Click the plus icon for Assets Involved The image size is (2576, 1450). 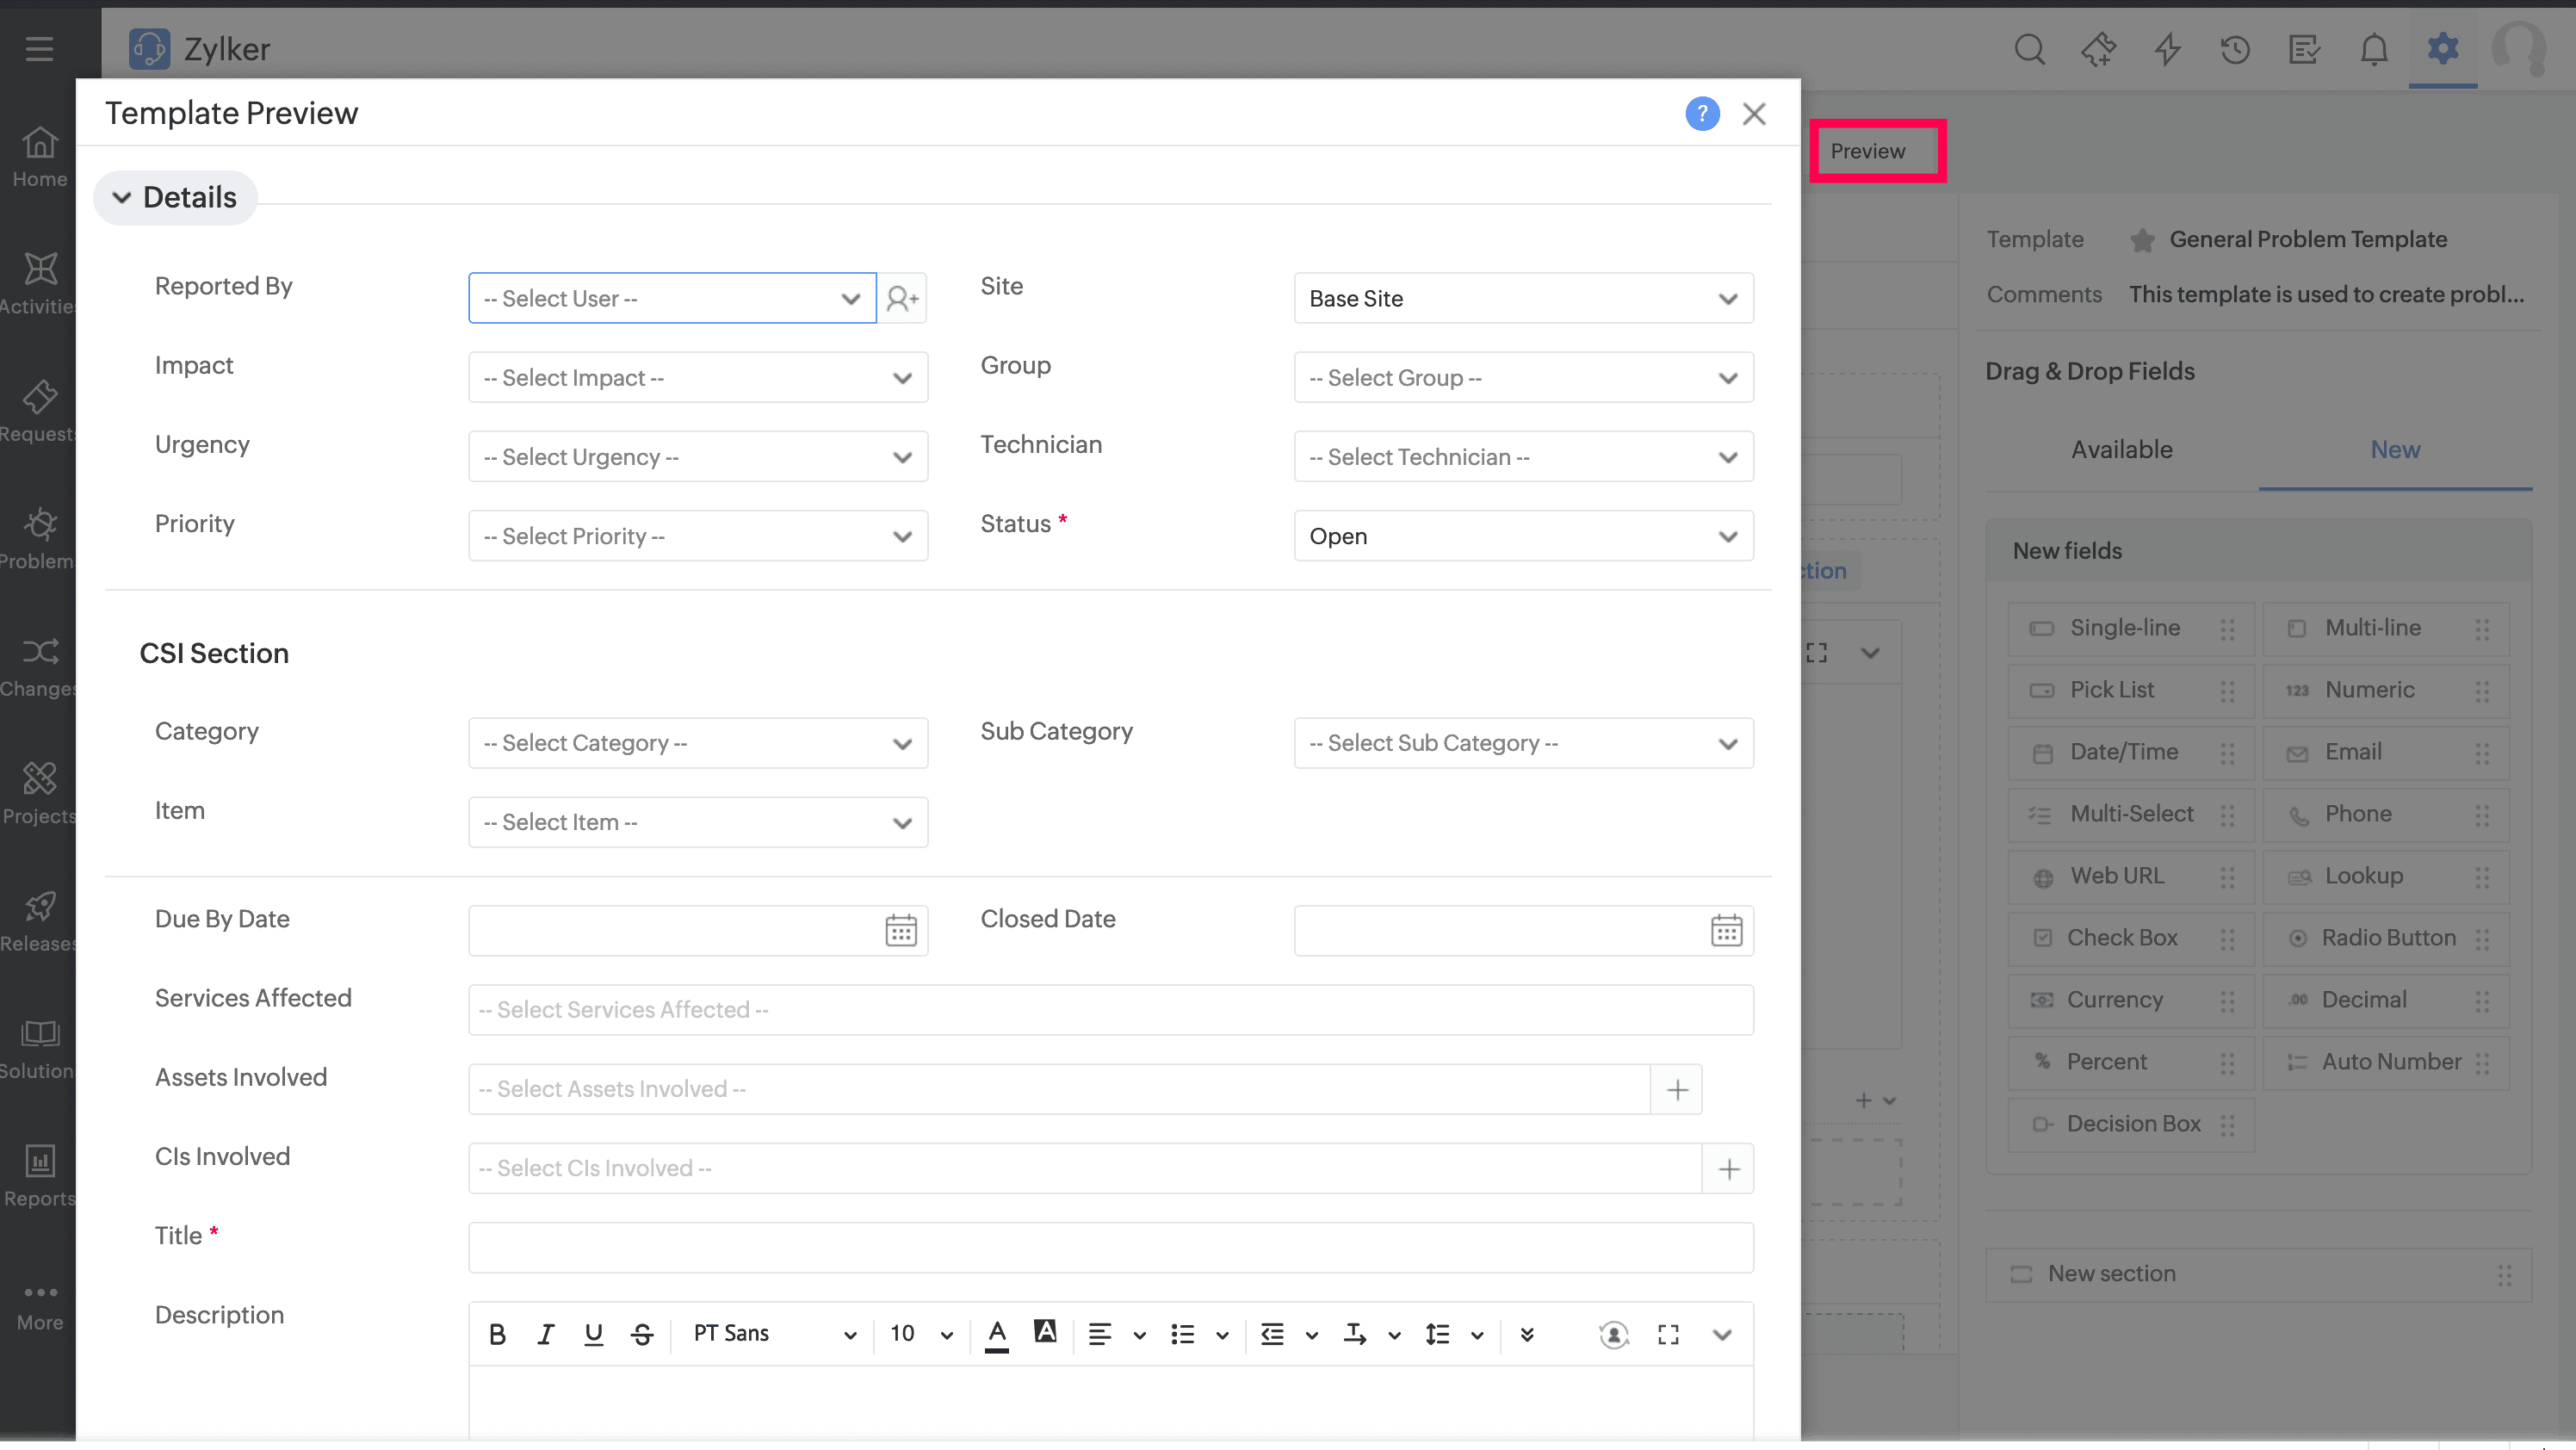pyautogui.click(x=1677, y=1089)
